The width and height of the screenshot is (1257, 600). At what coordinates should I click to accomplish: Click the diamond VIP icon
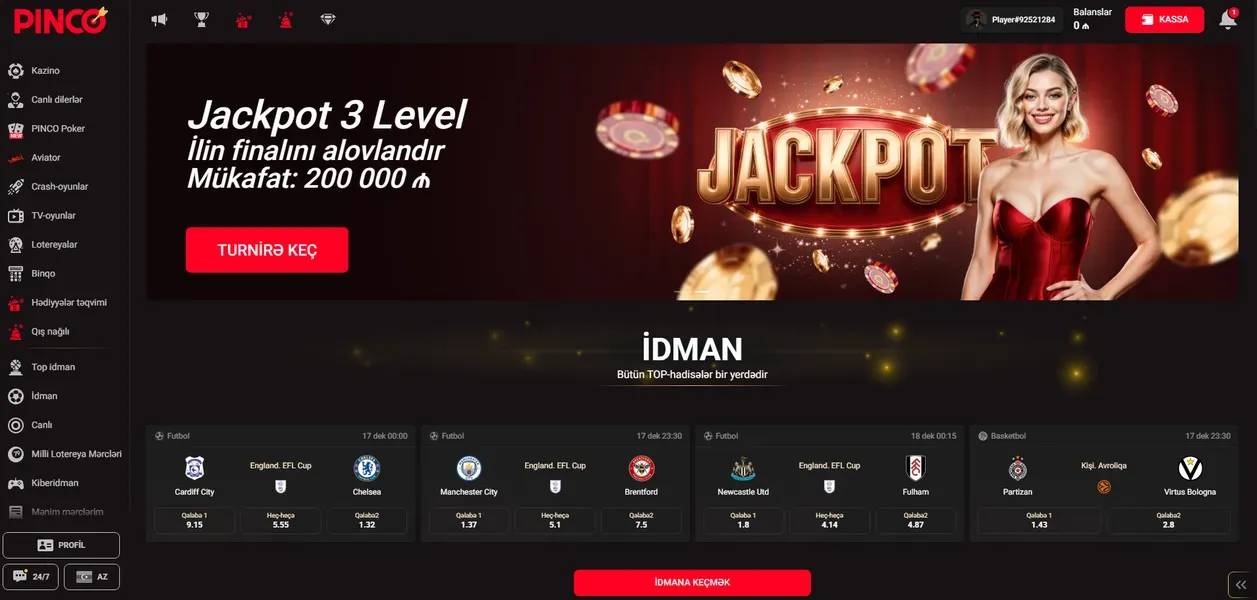click(328, 19)
